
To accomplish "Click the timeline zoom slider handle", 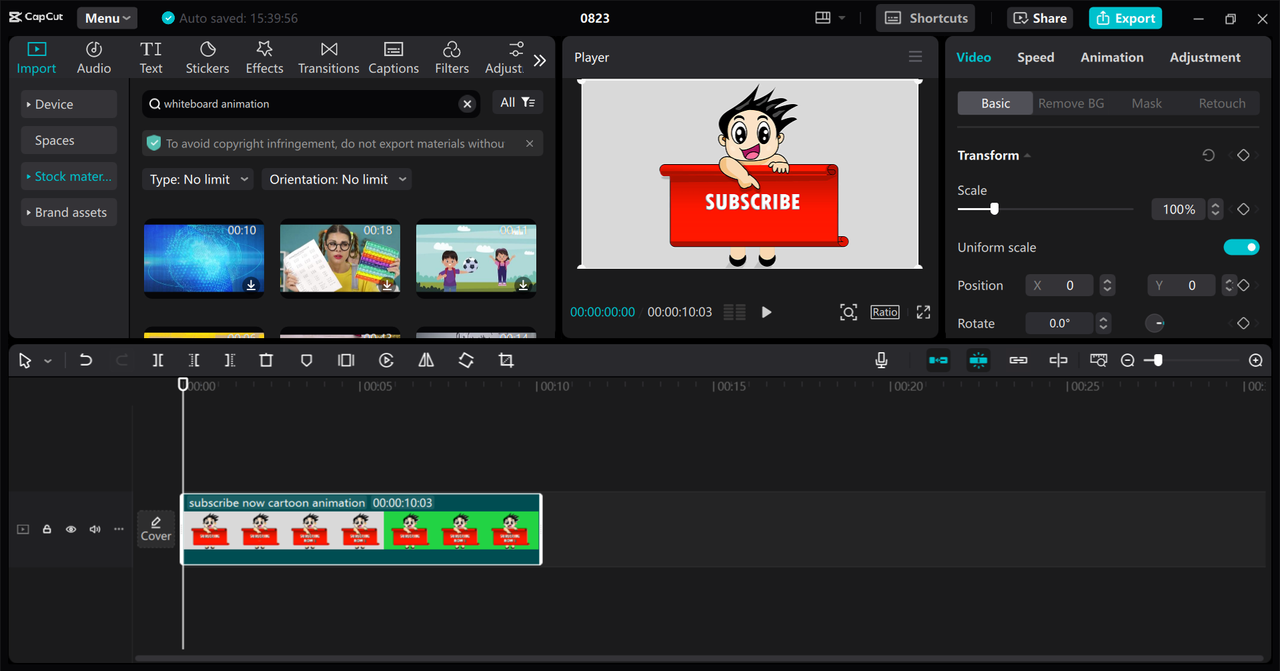I will coord(1158,360).
